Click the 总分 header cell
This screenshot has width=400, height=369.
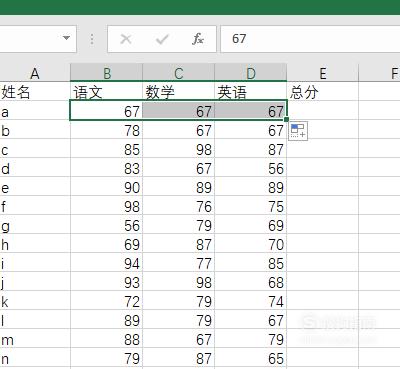point(323,92)
